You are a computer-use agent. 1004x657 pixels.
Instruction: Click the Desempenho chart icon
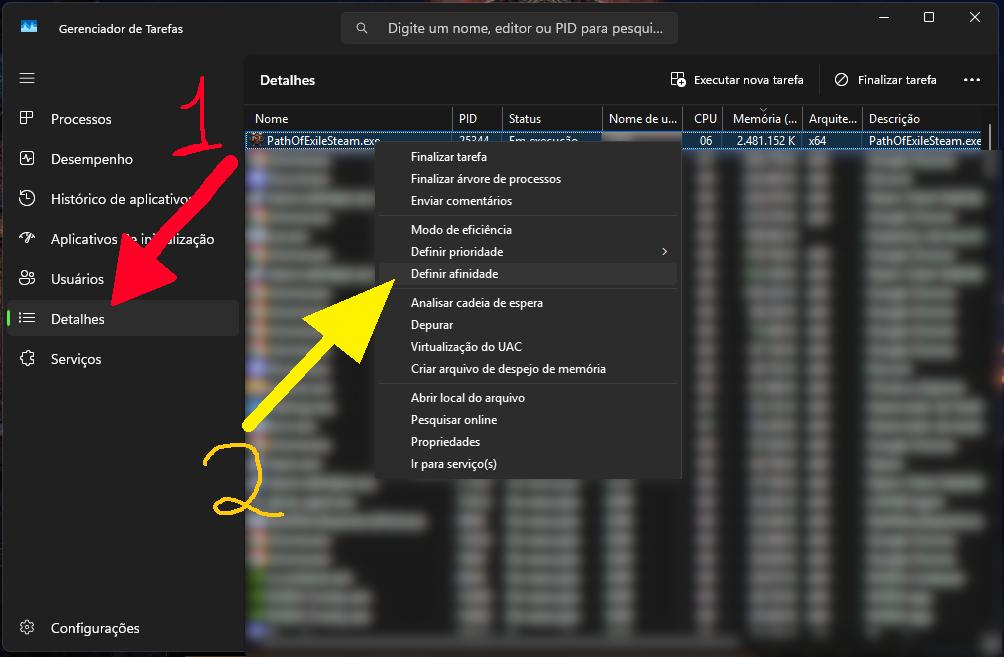point(27,158)
